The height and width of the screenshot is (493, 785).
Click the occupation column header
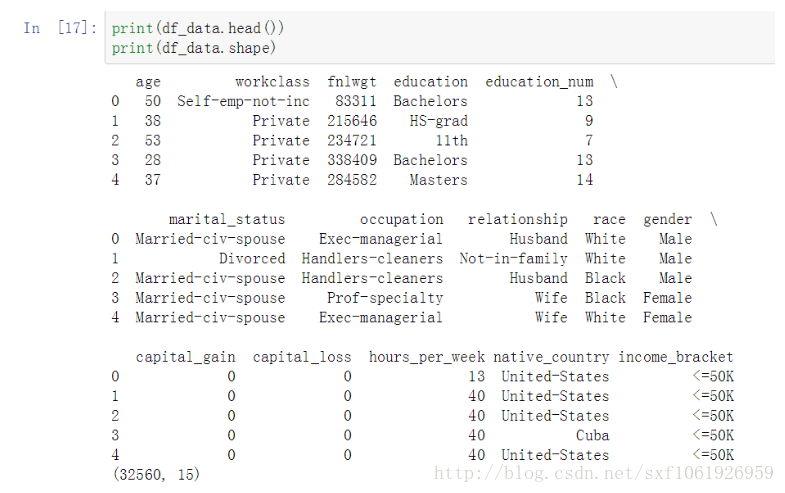402,220
